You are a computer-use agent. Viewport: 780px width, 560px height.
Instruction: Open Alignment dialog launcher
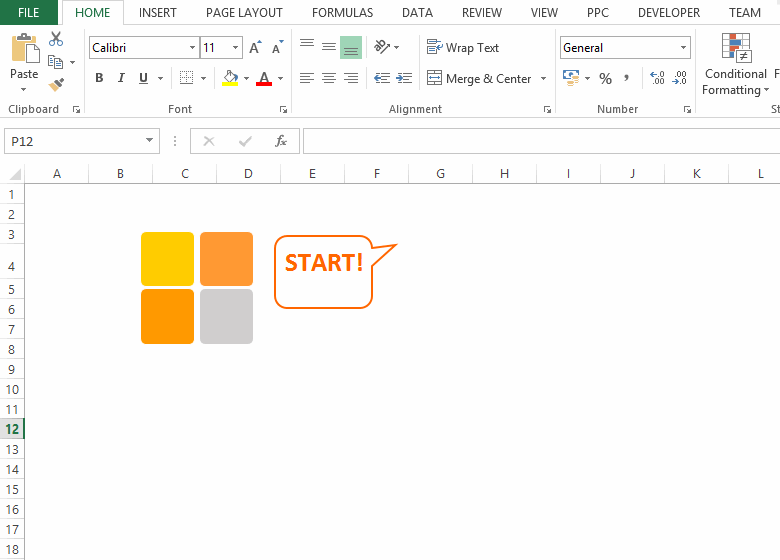(x=547, y=109)
